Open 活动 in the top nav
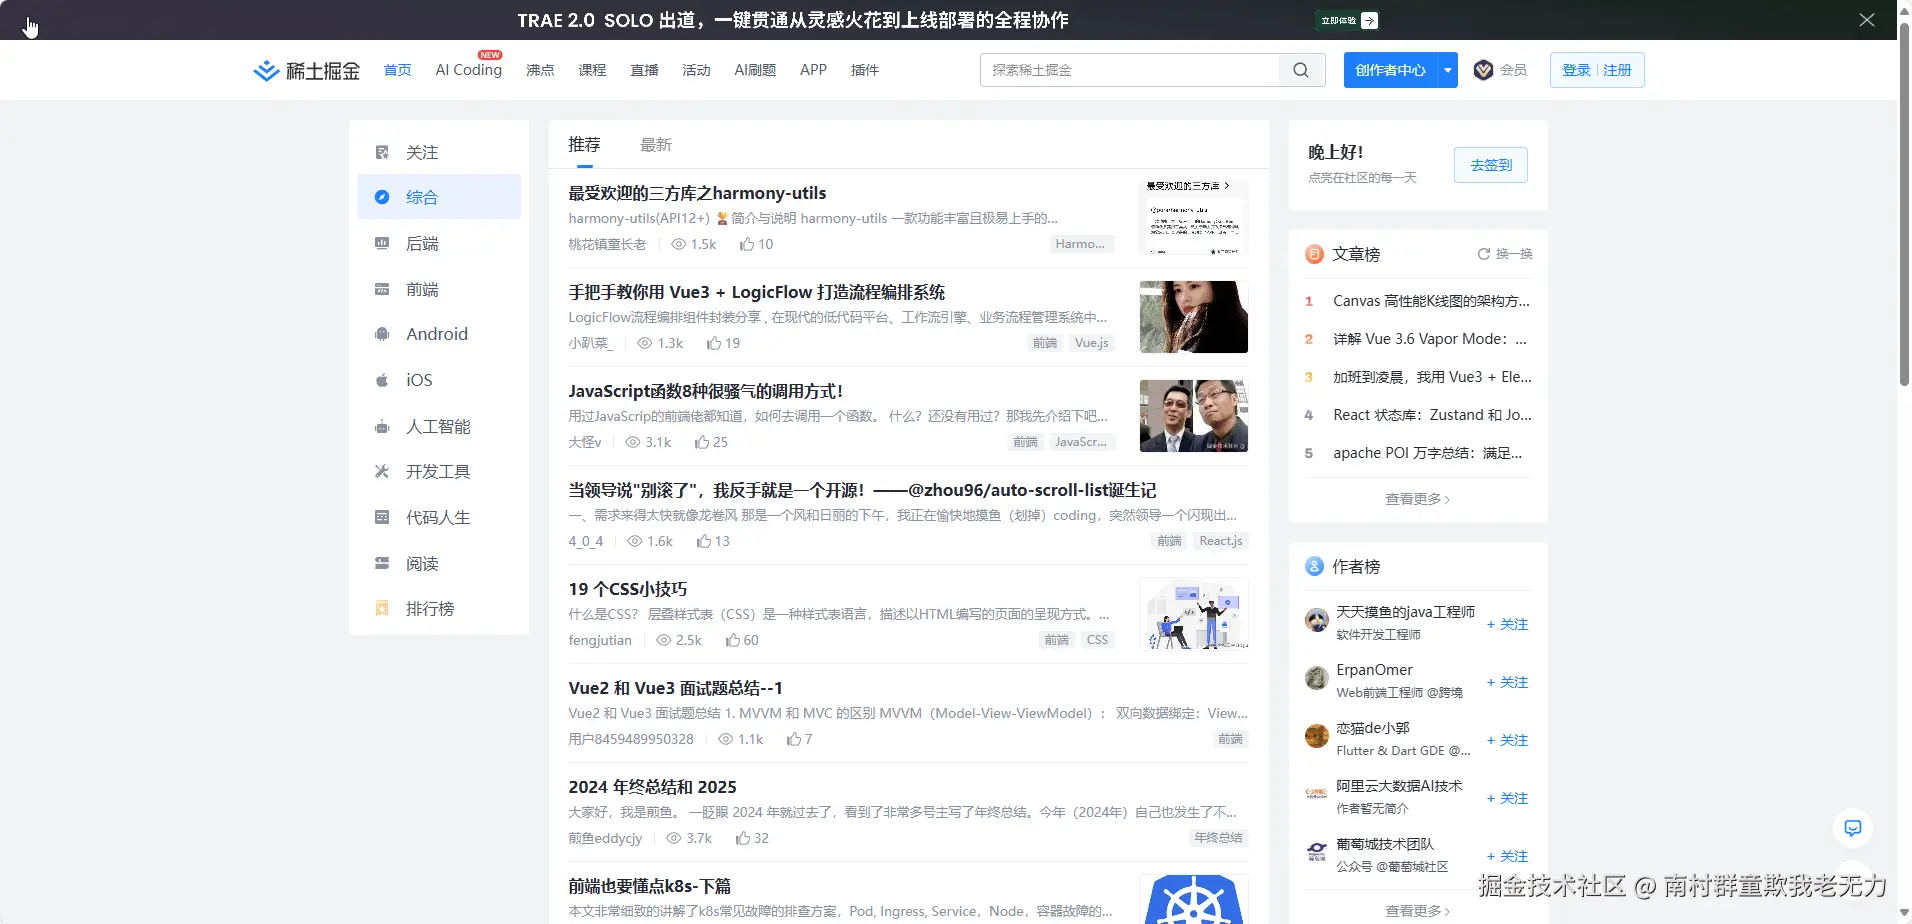Viewport: 1912px width, 924px height. coord(696,70)
